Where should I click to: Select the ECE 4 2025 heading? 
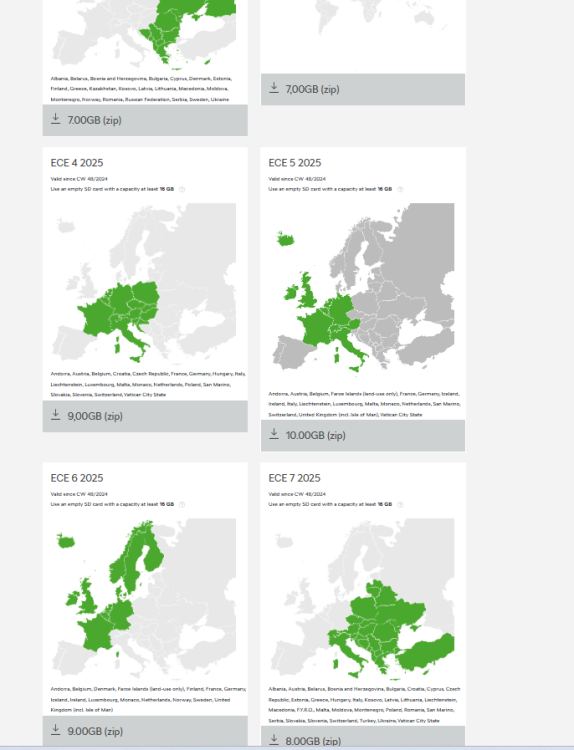click(x=77, y=163)
